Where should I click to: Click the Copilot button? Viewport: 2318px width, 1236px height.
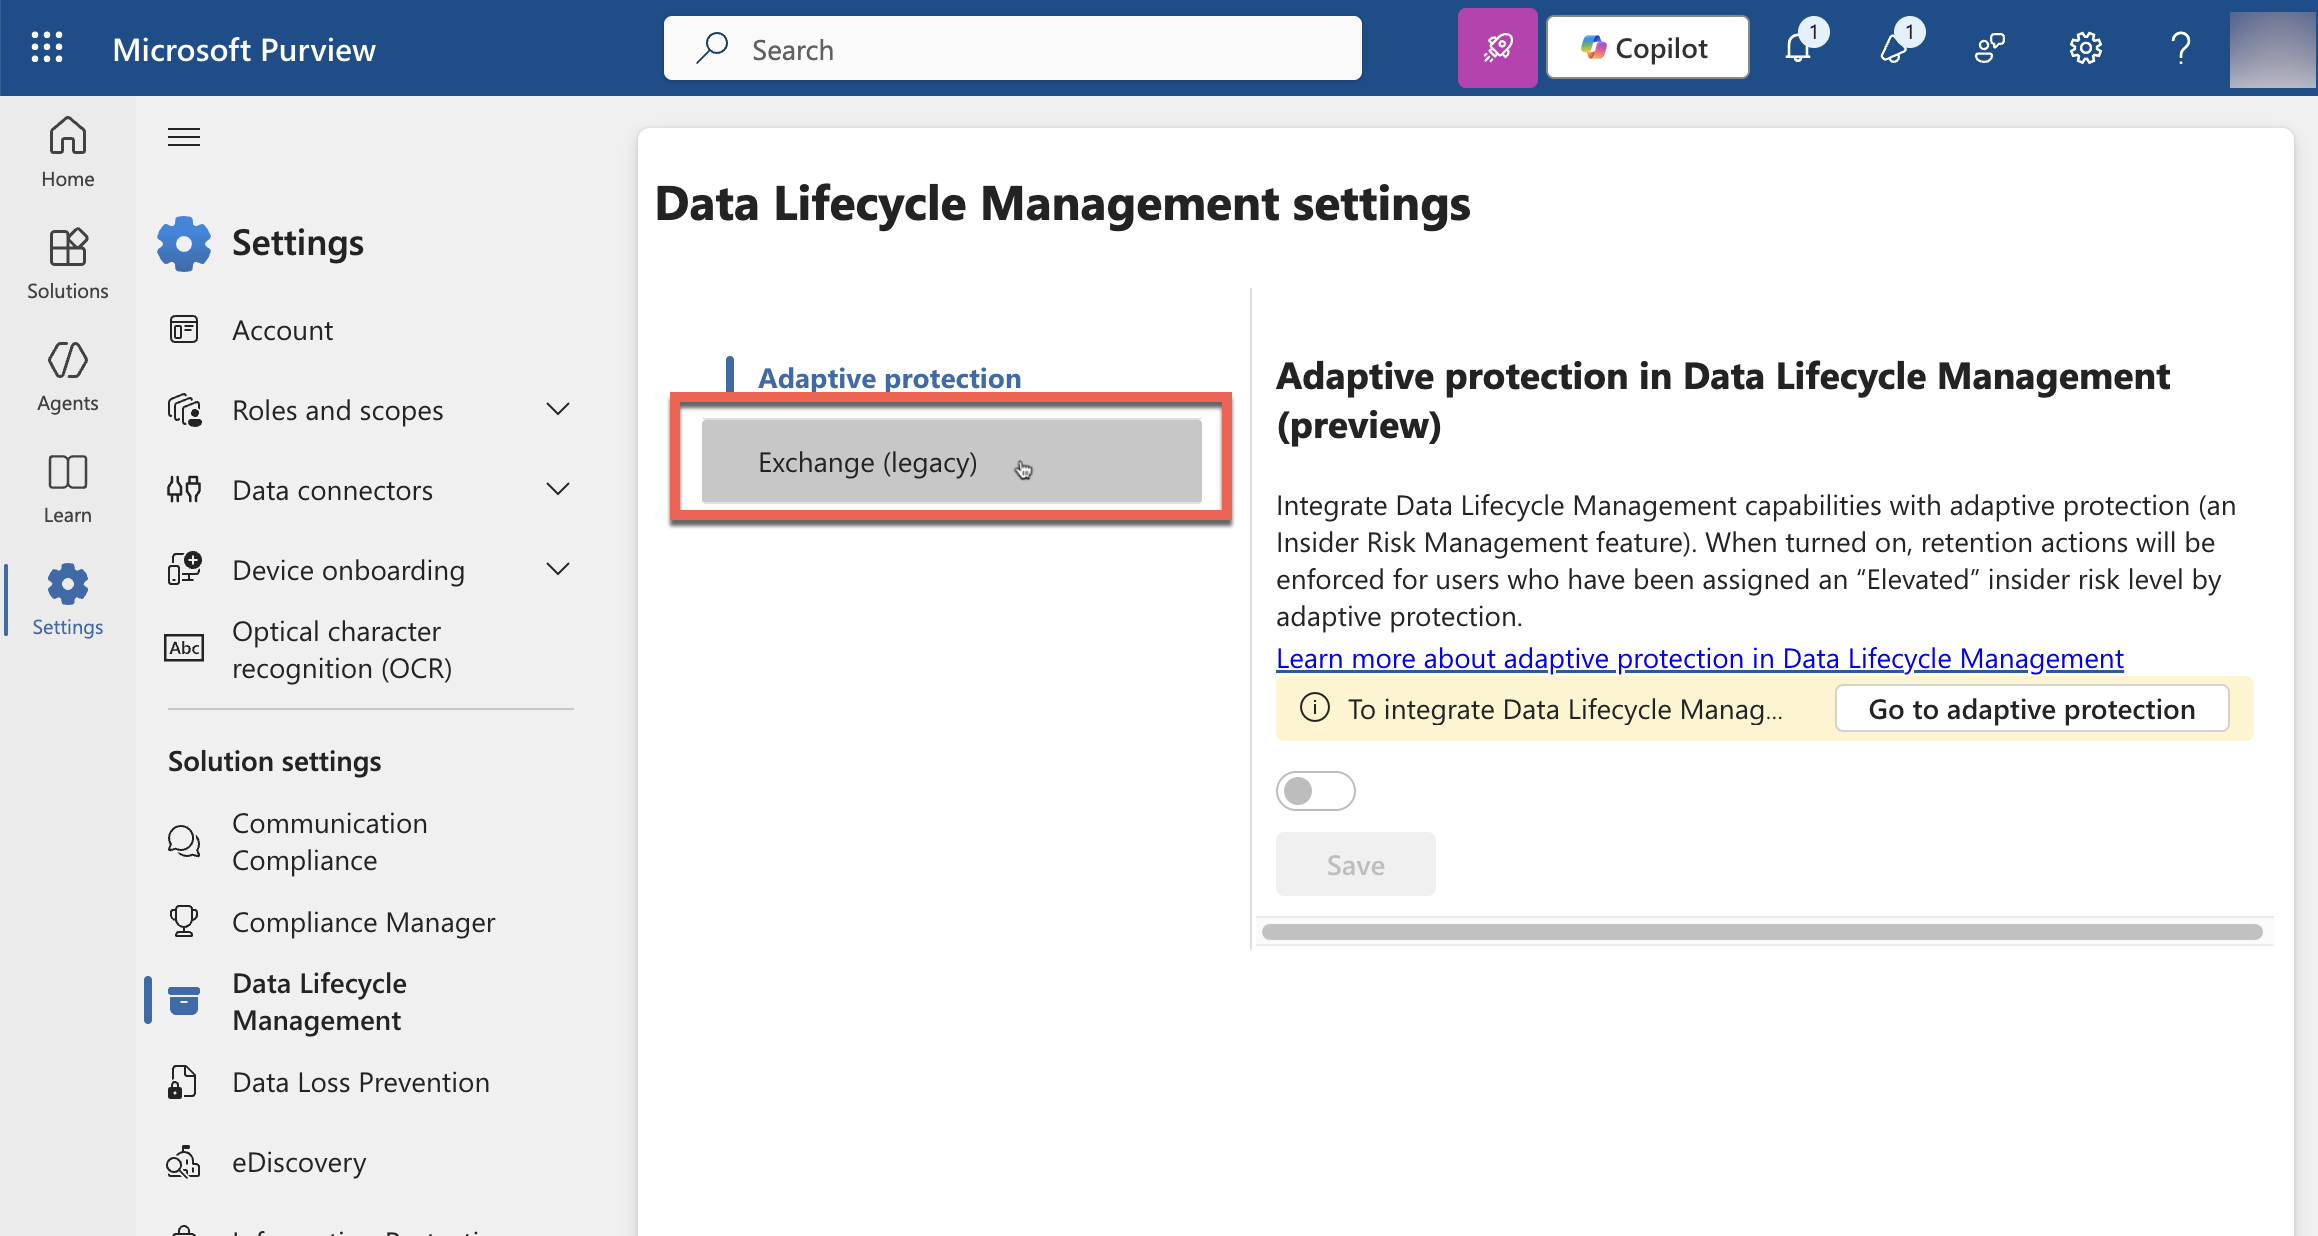point(1647,48)
